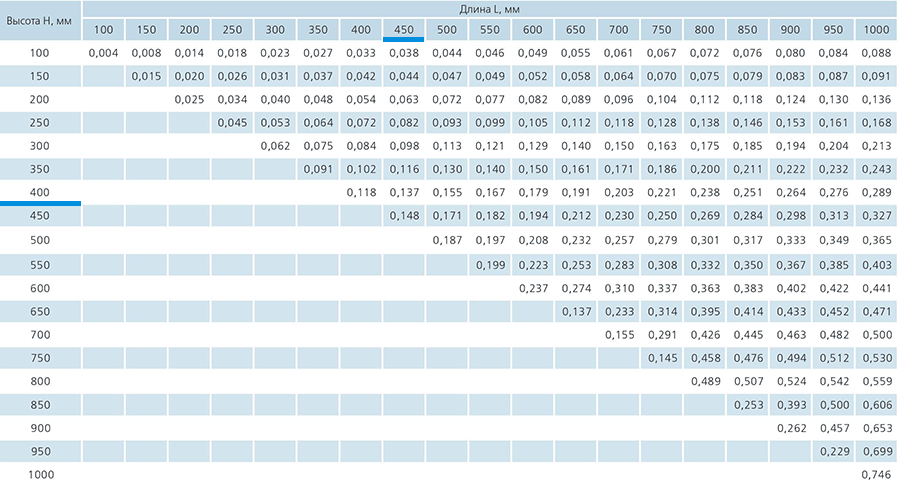Select the 0,004 cell in row 100
The width and height of the screenshot is (900, 484).
pos(103,53)
